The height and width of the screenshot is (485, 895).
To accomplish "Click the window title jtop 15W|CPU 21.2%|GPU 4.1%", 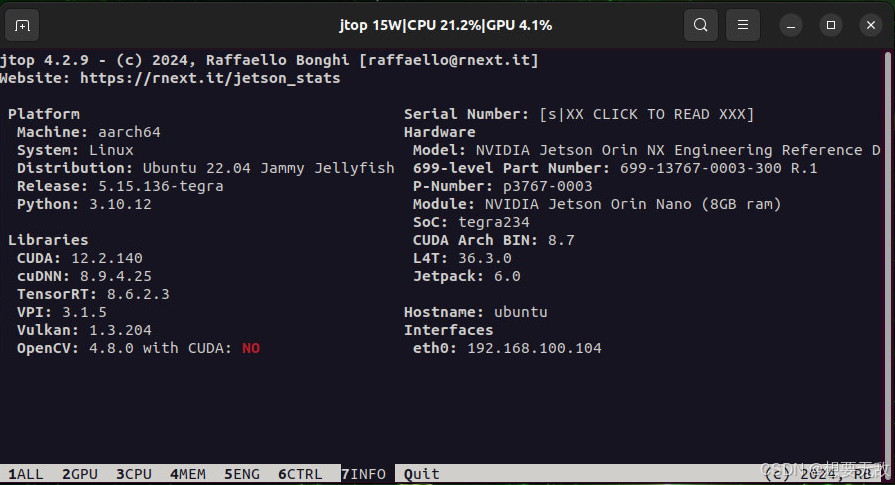I will 446,25.
